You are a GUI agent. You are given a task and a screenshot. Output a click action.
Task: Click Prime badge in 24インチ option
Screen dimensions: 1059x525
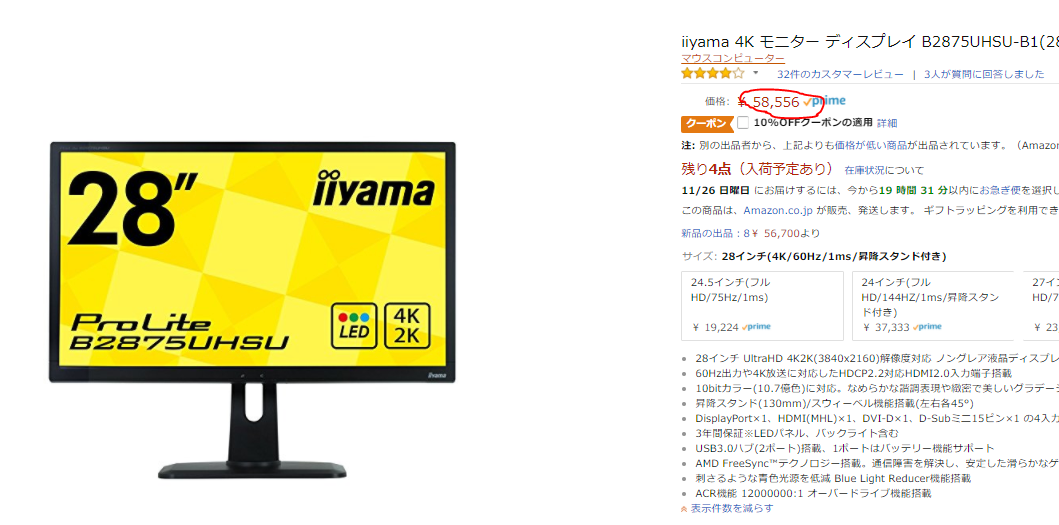[927, 327]
